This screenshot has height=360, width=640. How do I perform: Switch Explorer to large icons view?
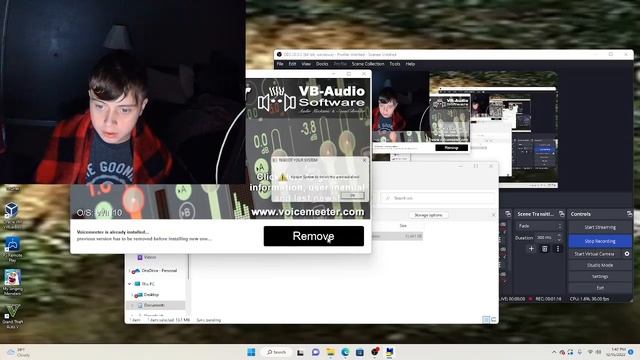493,320
